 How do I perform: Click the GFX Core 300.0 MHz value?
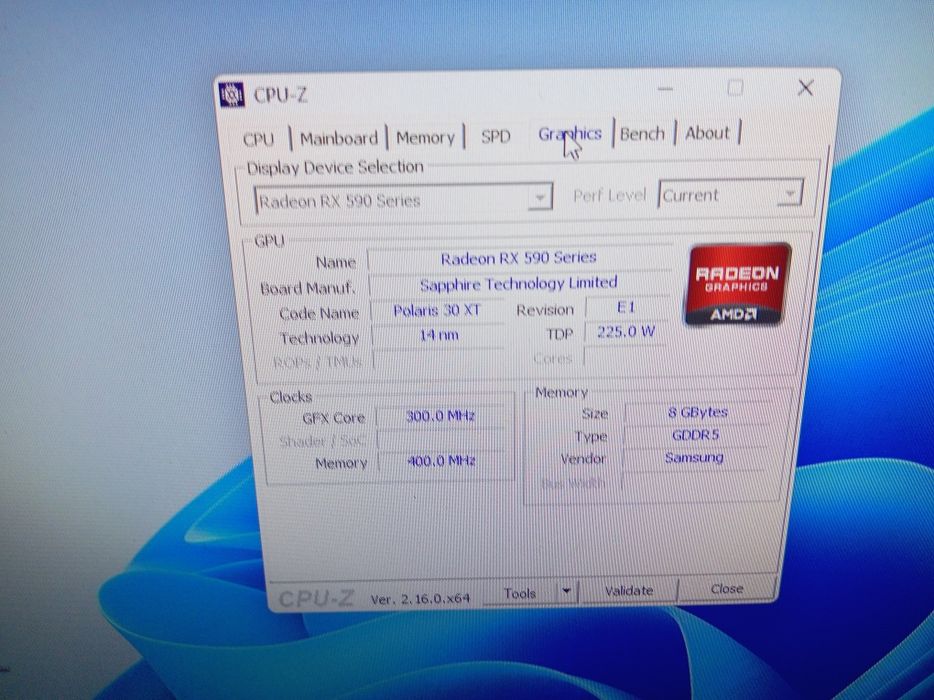440,415
